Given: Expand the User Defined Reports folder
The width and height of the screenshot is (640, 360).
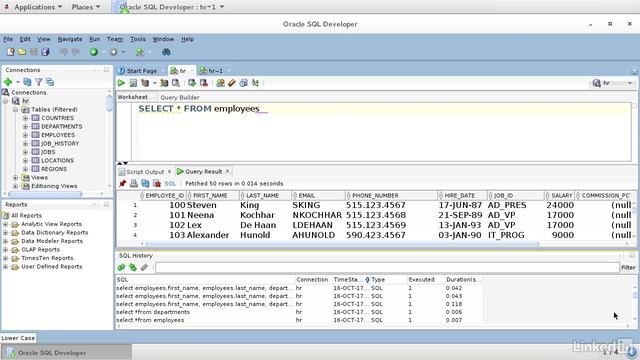Looking at the screenshot, I should point(6,267).
